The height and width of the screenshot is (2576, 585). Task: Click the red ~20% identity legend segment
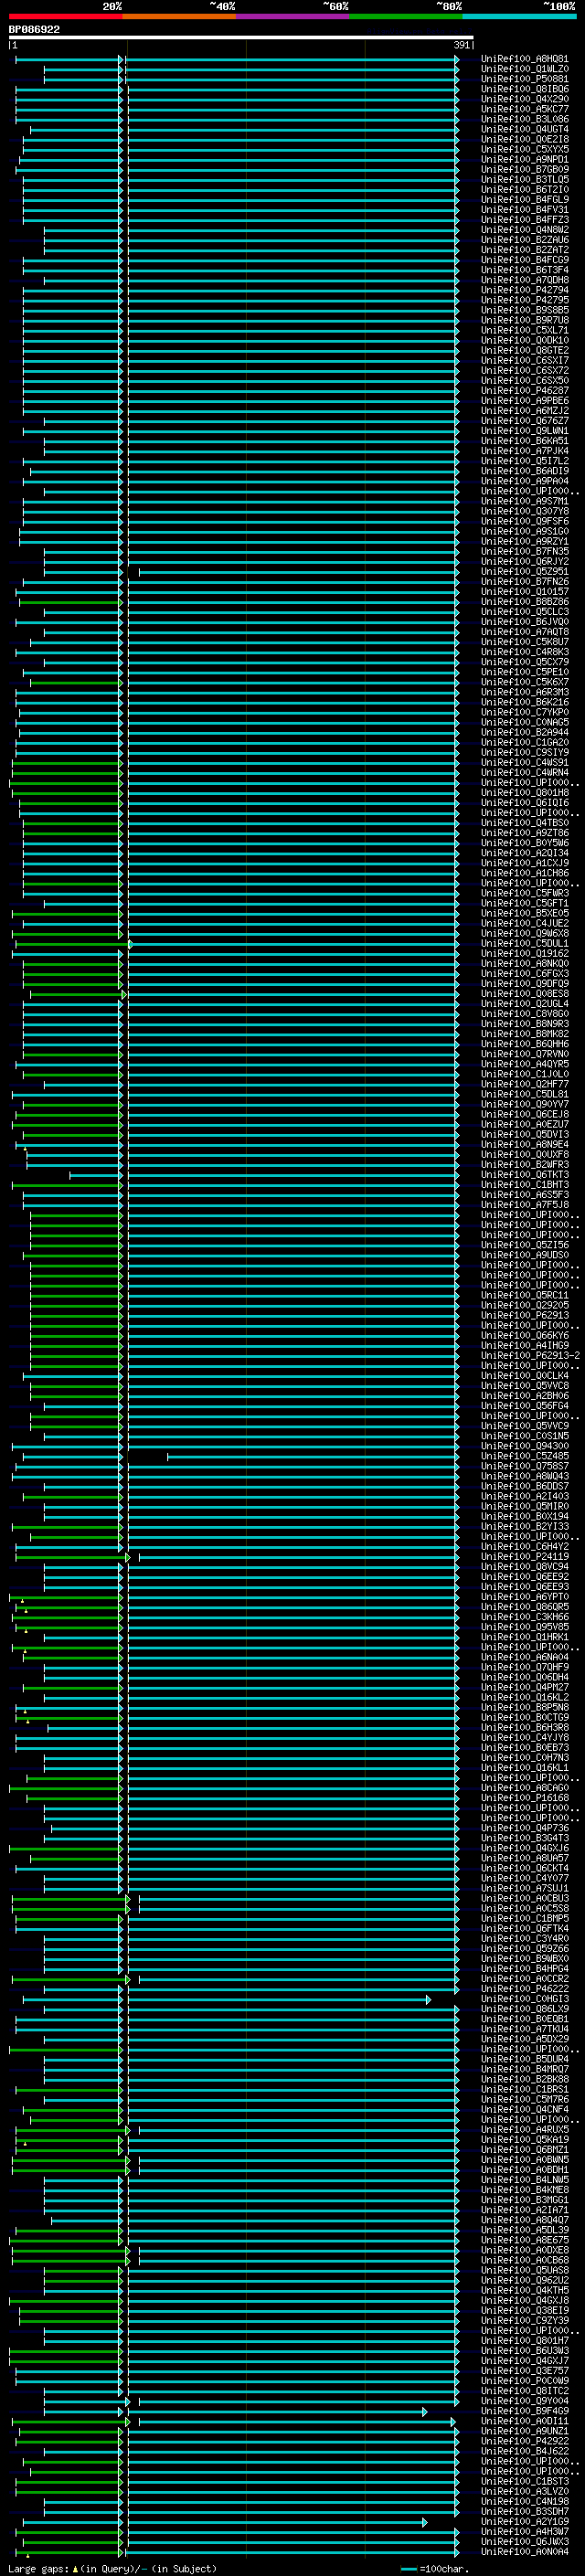(x=66, y=17)
